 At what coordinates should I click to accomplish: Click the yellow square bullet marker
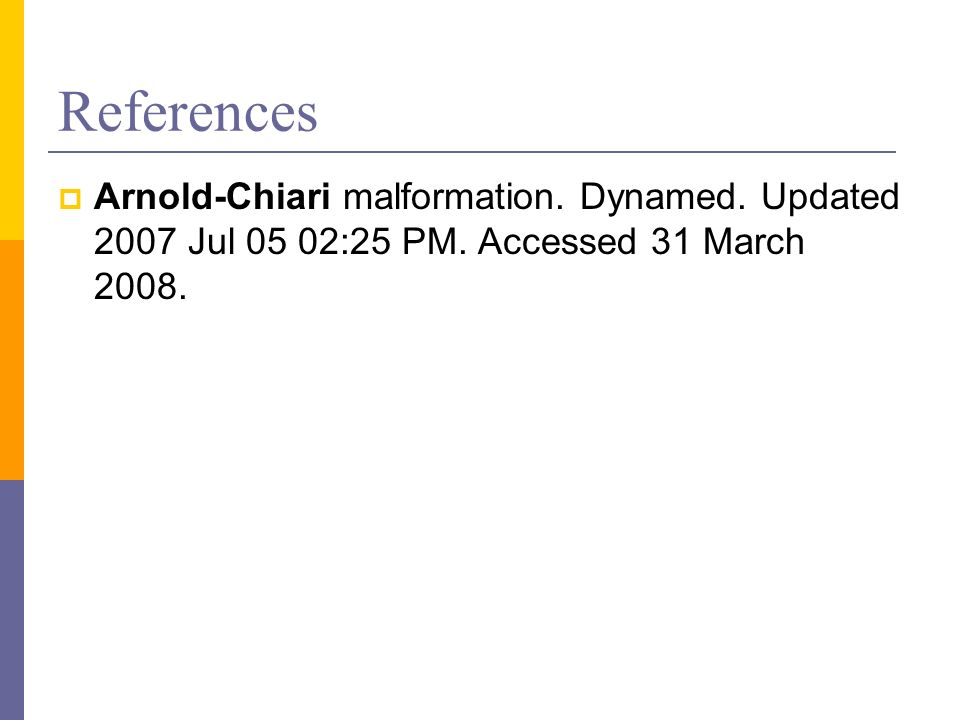coord(70,200)
